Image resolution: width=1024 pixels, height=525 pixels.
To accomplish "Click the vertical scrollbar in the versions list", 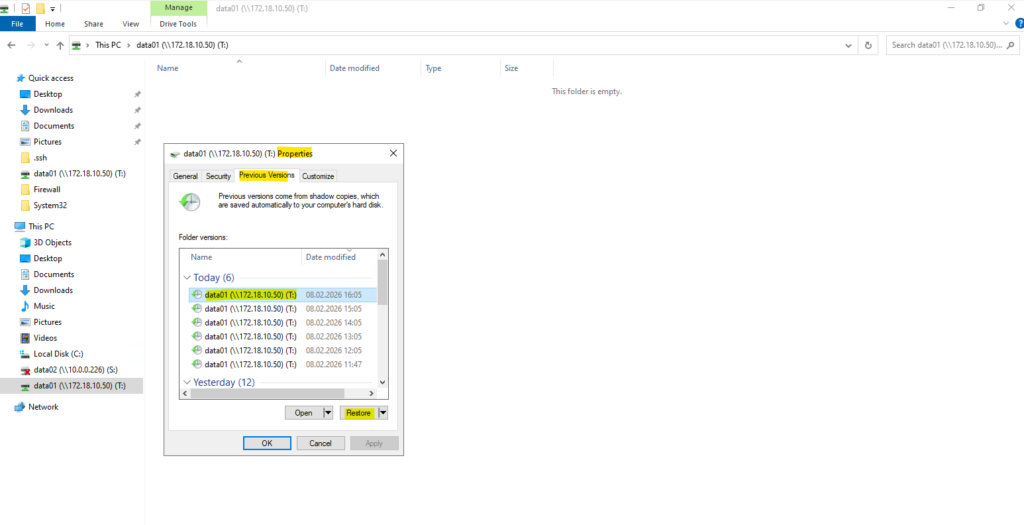I will 382,282.
